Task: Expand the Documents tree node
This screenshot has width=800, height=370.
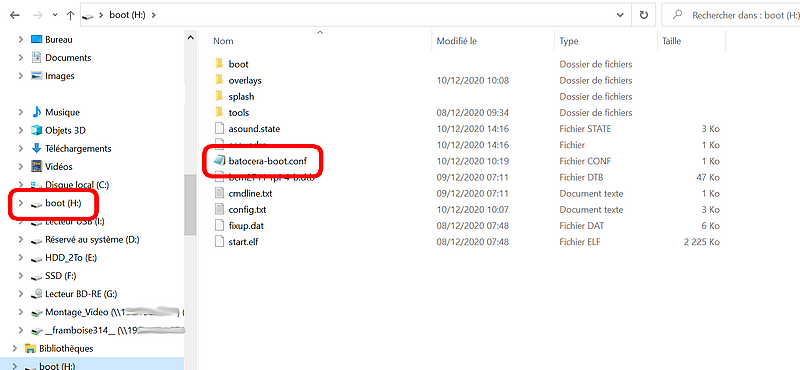Action: point(20,58)
